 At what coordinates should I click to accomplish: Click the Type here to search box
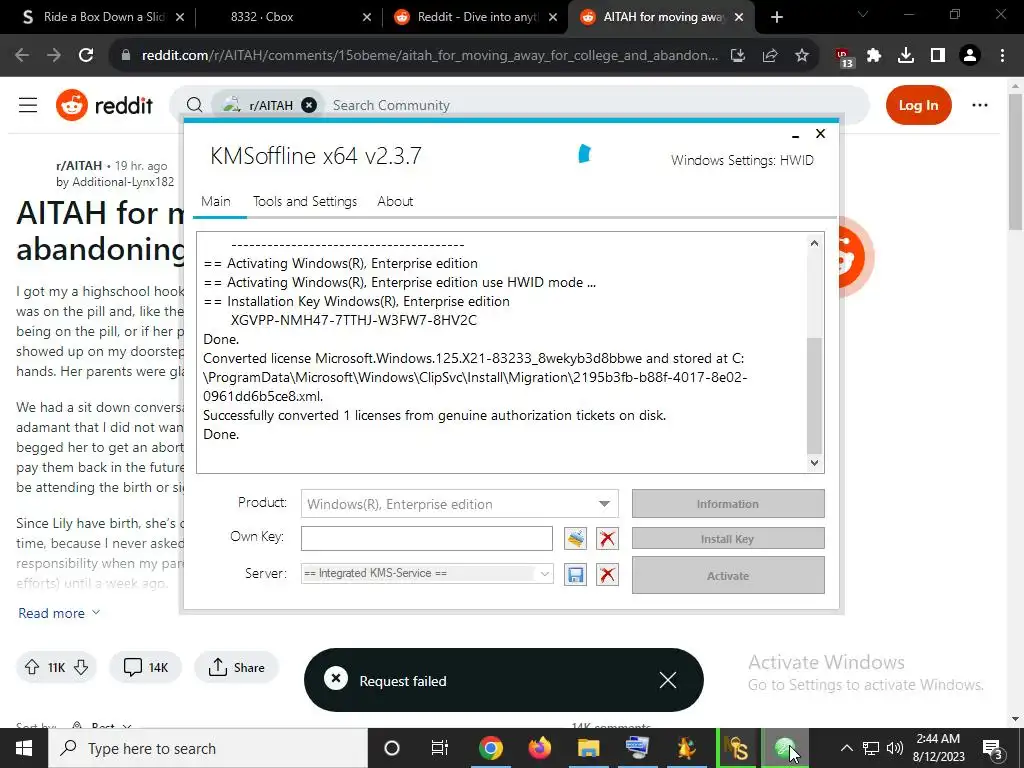click(208, 748)
